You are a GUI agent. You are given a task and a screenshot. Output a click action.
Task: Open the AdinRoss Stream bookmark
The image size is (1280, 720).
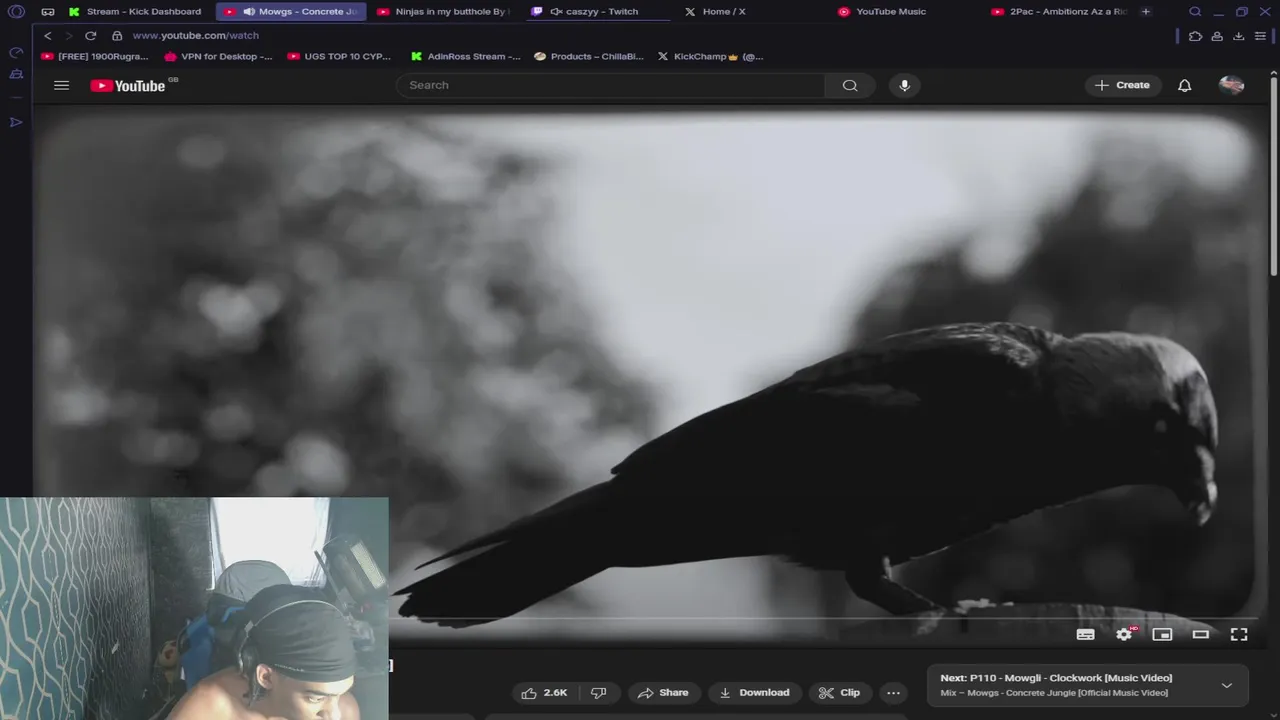point(465,57)
